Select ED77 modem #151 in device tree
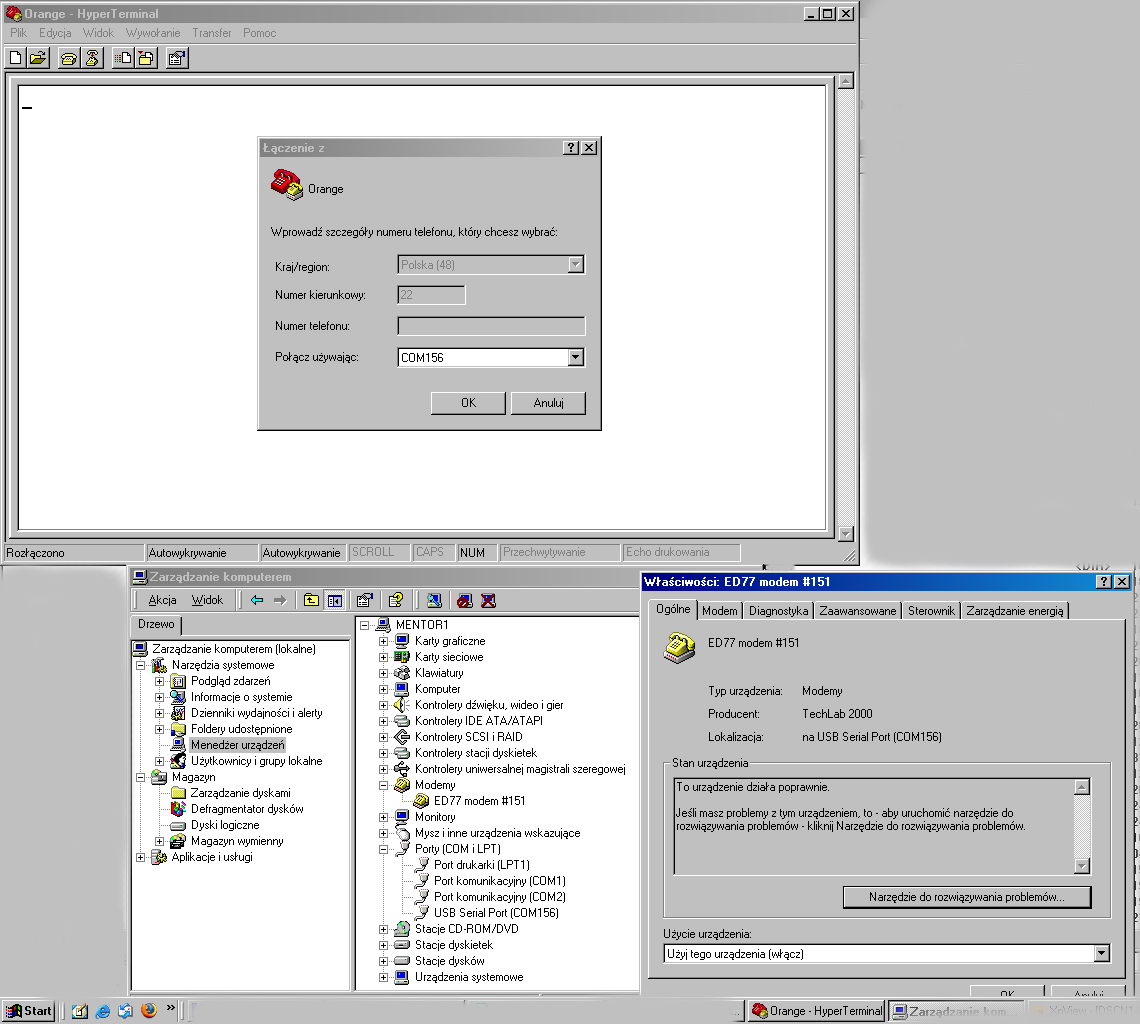The width and height of the screenshot is (1140, 1024). click(x=479, y=801)
